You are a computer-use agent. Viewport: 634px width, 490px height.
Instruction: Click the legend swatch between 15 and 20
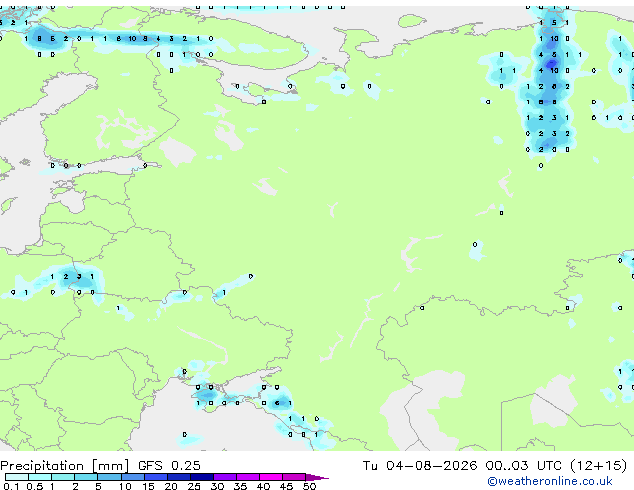coord(156,477)
